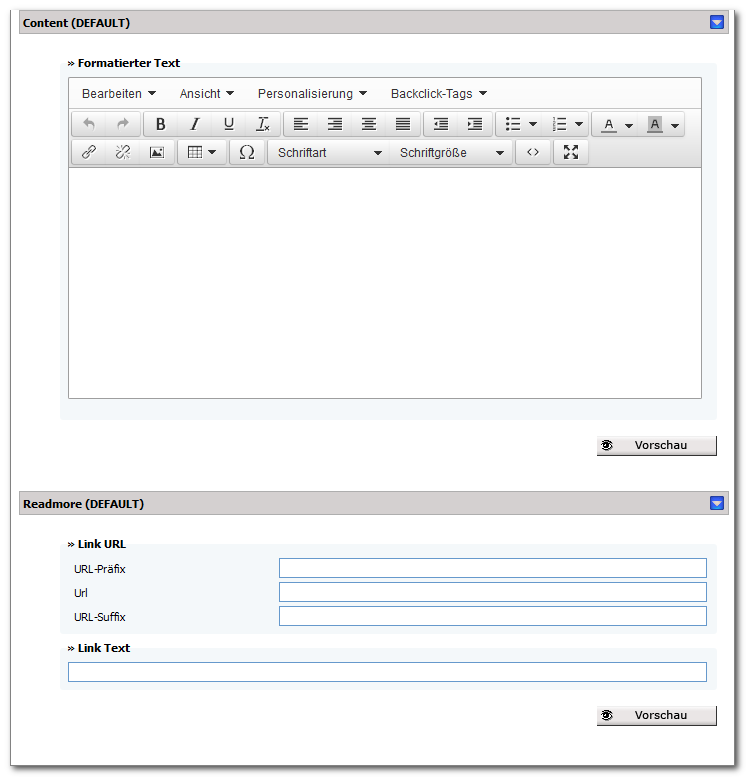Clear formatting with the Tx icon
Screen dimensions: 746x777
[x=263, y=124]
